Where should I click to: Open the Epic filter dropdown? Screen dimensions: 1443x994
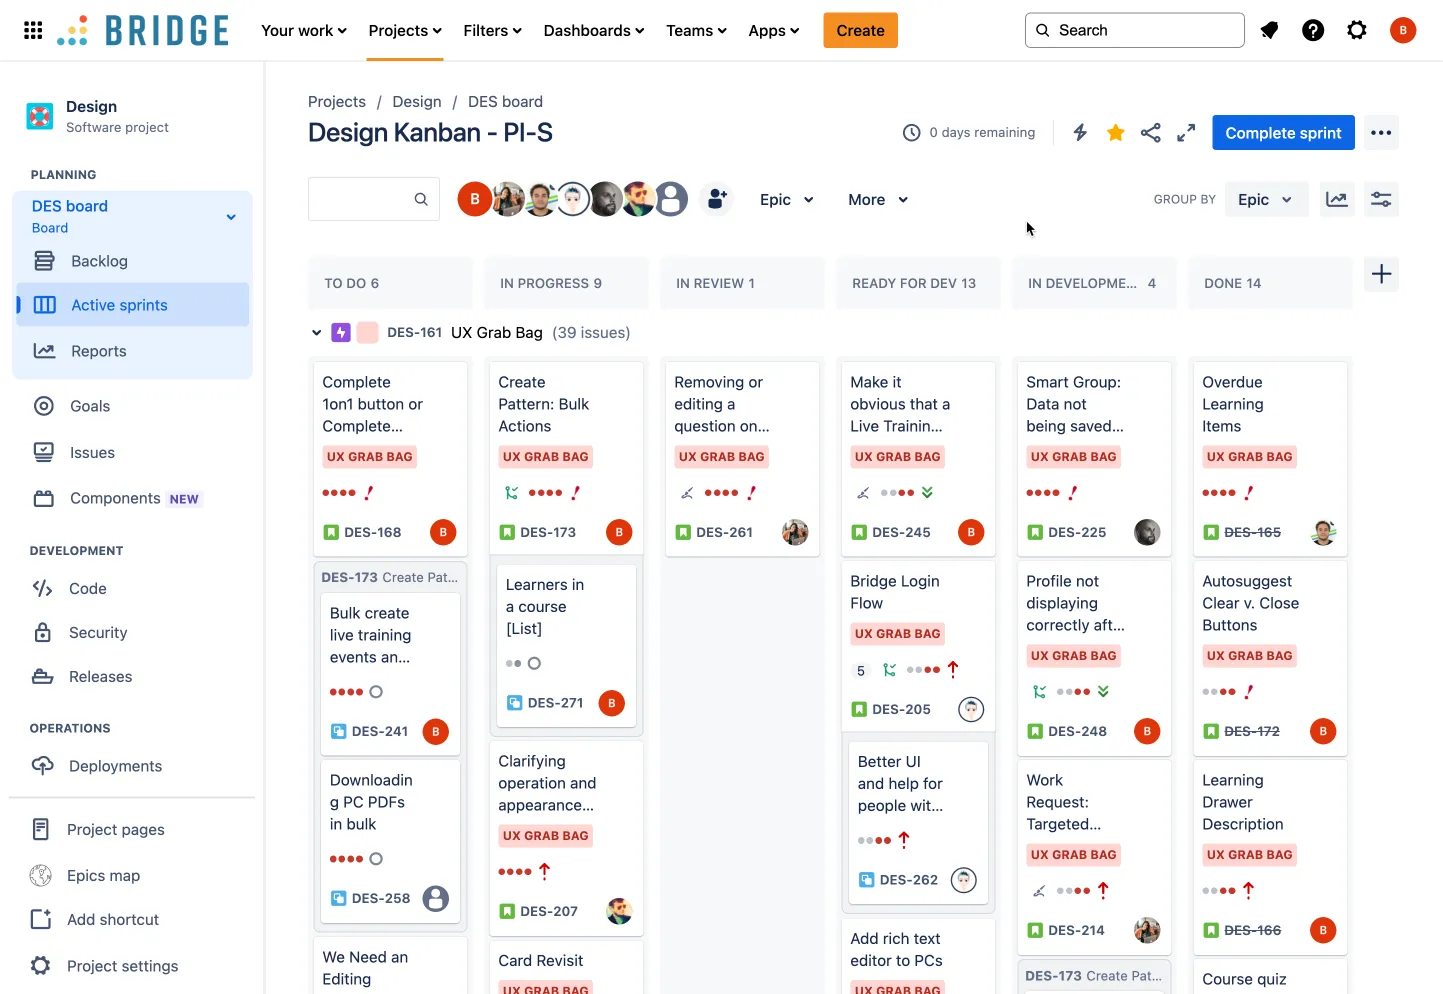coord(787,199)
